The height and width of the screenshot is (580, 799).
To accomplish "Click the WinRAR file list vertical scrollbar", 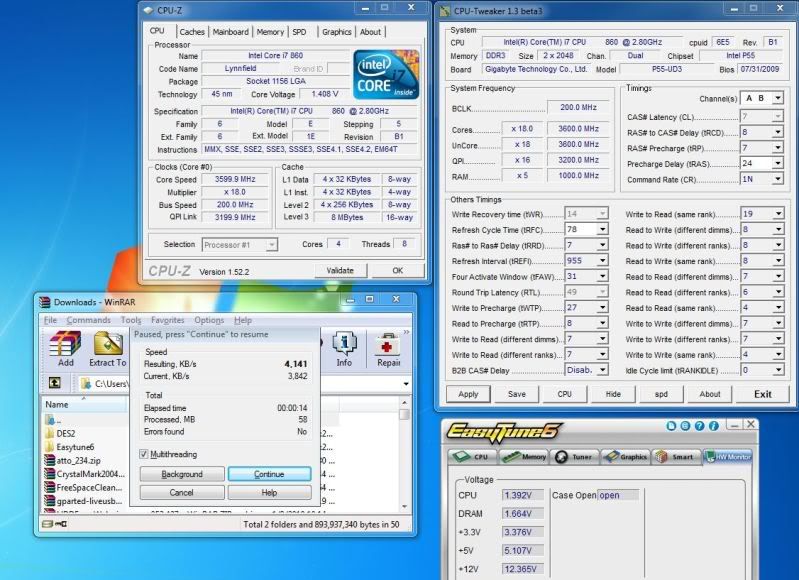I will pos(405,454).
